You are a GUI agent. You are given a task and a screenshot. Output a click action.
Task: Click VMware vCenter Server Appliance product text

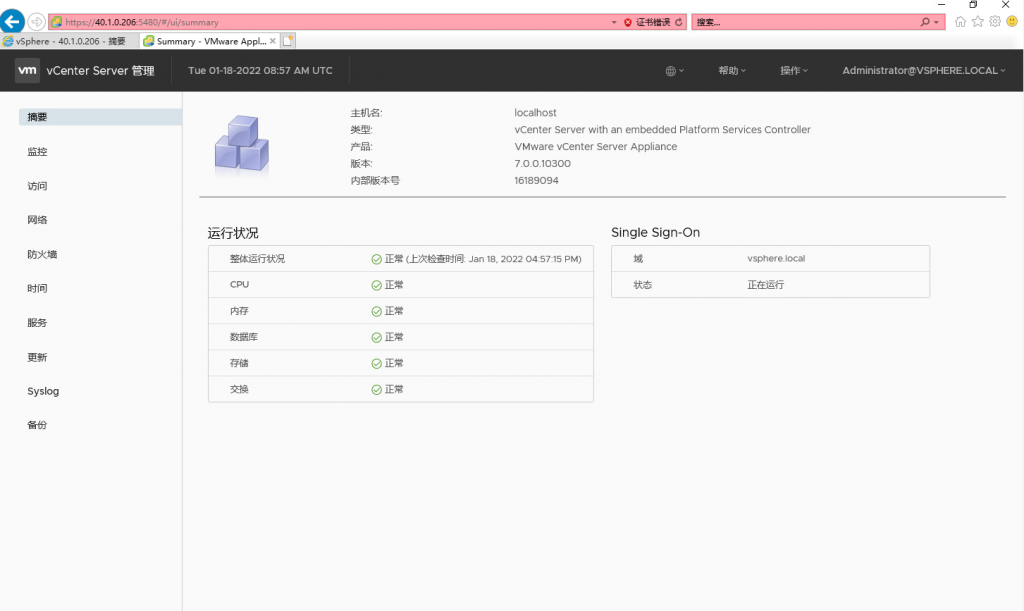(596, 146)
